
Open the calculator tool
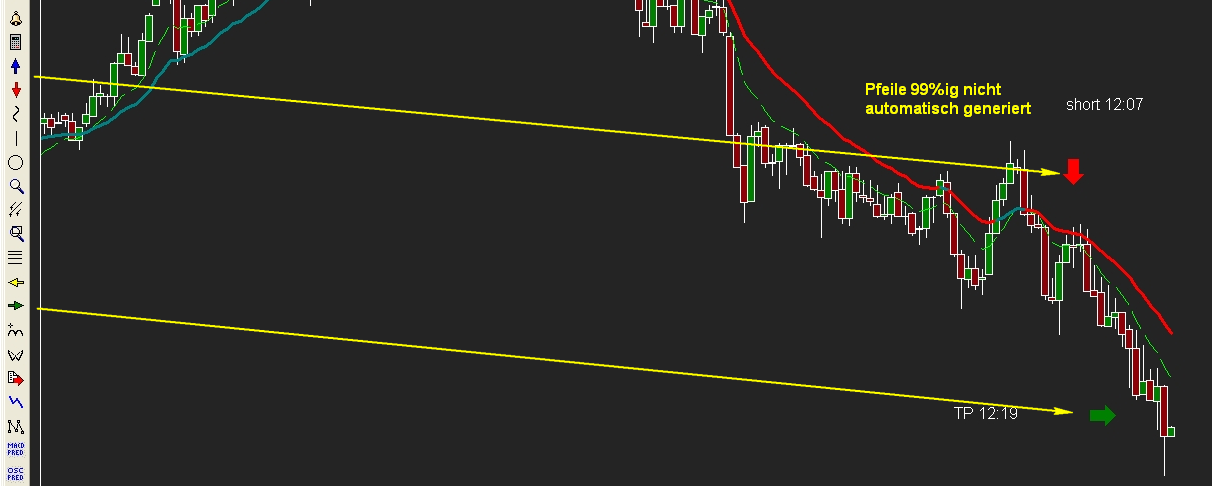coord(15,41)
